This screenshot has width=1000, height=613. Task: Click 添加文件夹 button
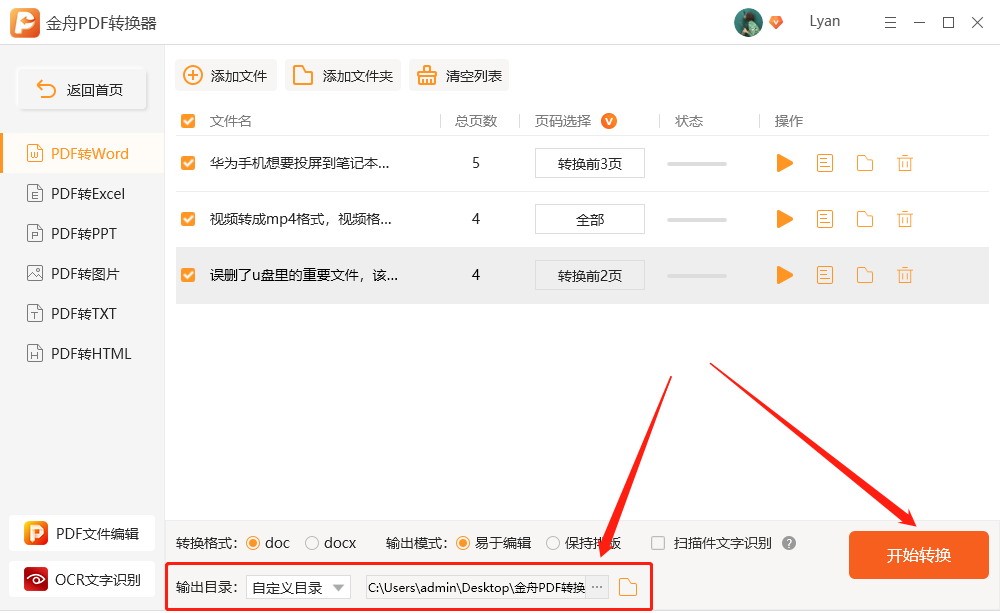point(342,75)
